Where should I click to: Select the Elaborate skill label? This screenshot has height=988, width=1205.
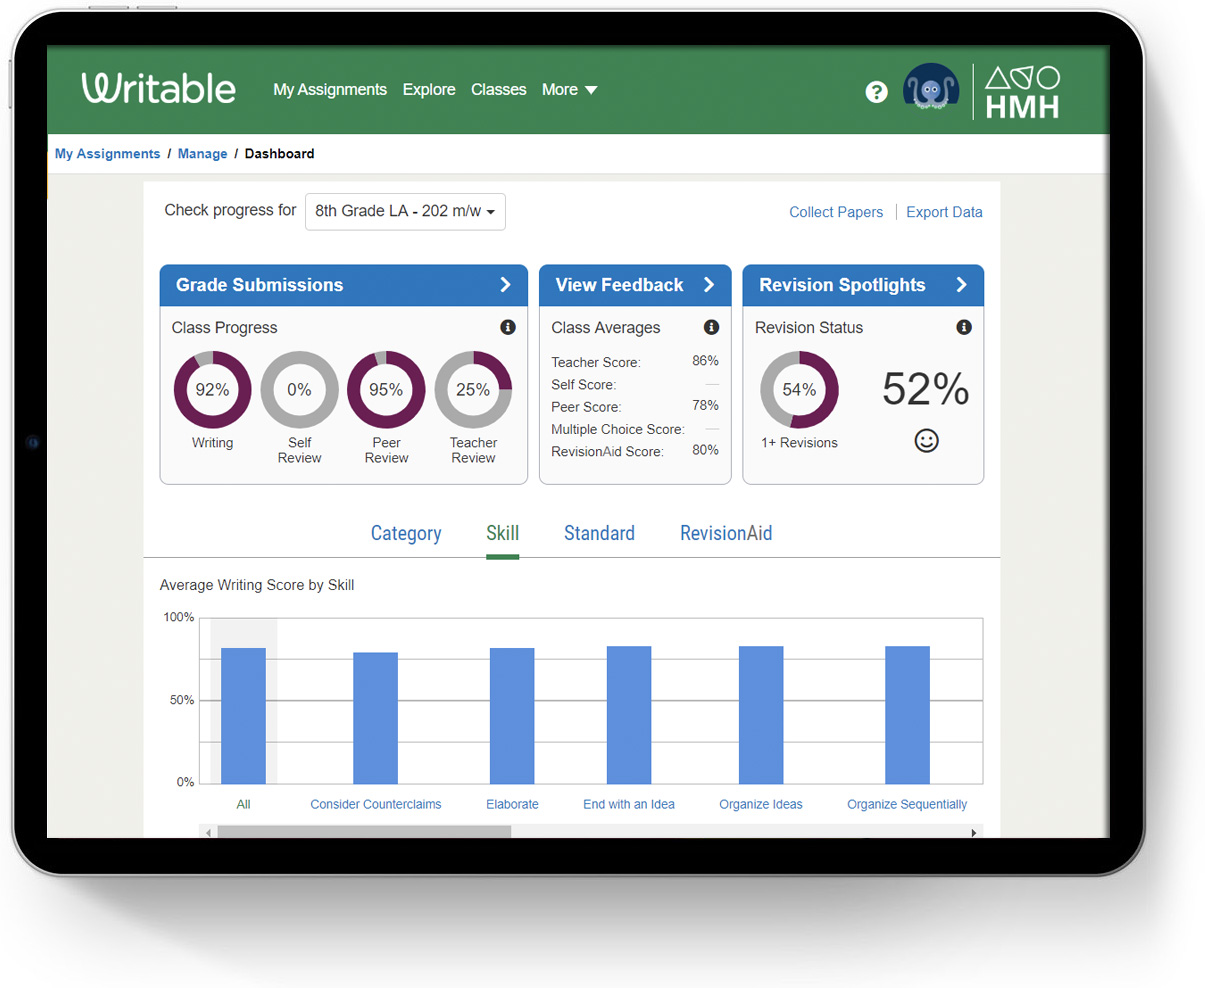[512, 804]
